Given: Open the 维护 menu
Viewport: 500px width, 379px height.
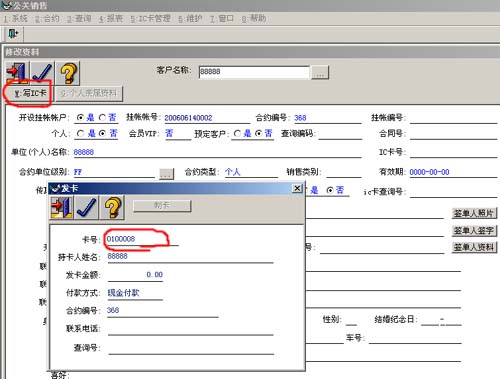Looking at the screenshot, I should coord(190,18).
